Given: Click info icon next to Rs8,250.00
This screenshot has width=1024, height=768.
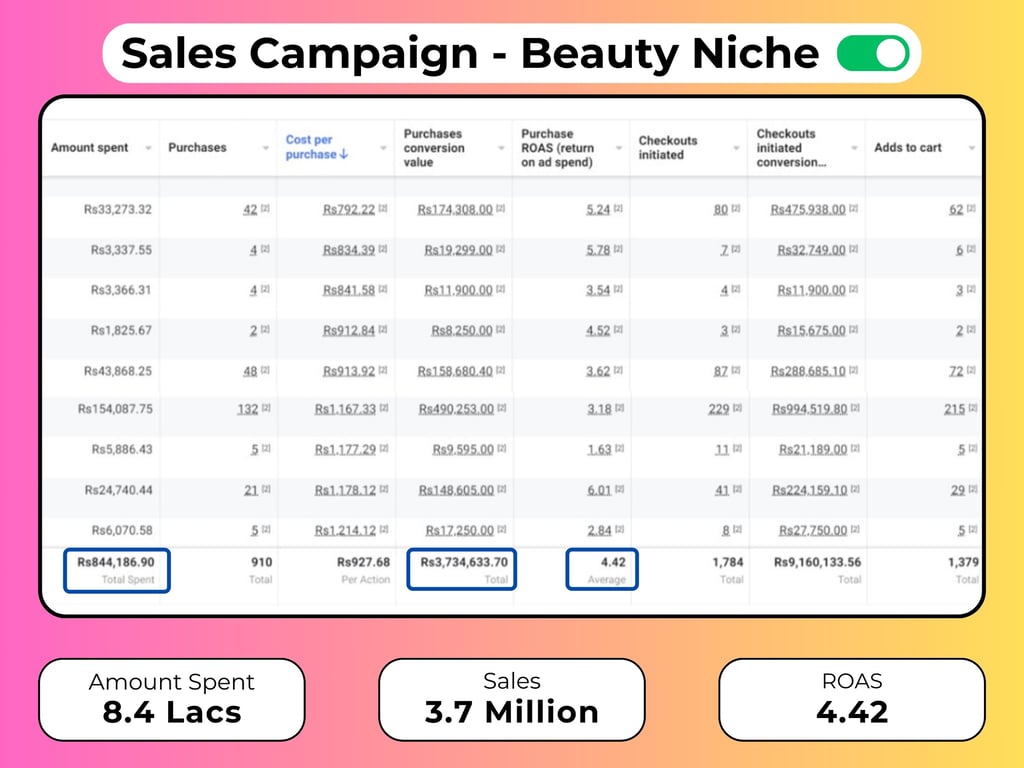Looking at the screenshot, I should coord(500,329).
